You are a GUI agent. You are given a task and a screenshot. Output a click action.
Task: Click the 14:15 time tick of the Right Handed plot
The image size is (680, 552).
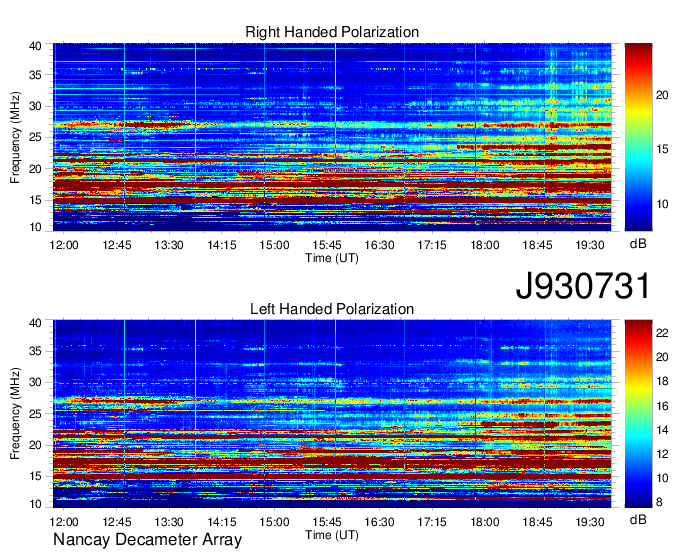point(222,245)
